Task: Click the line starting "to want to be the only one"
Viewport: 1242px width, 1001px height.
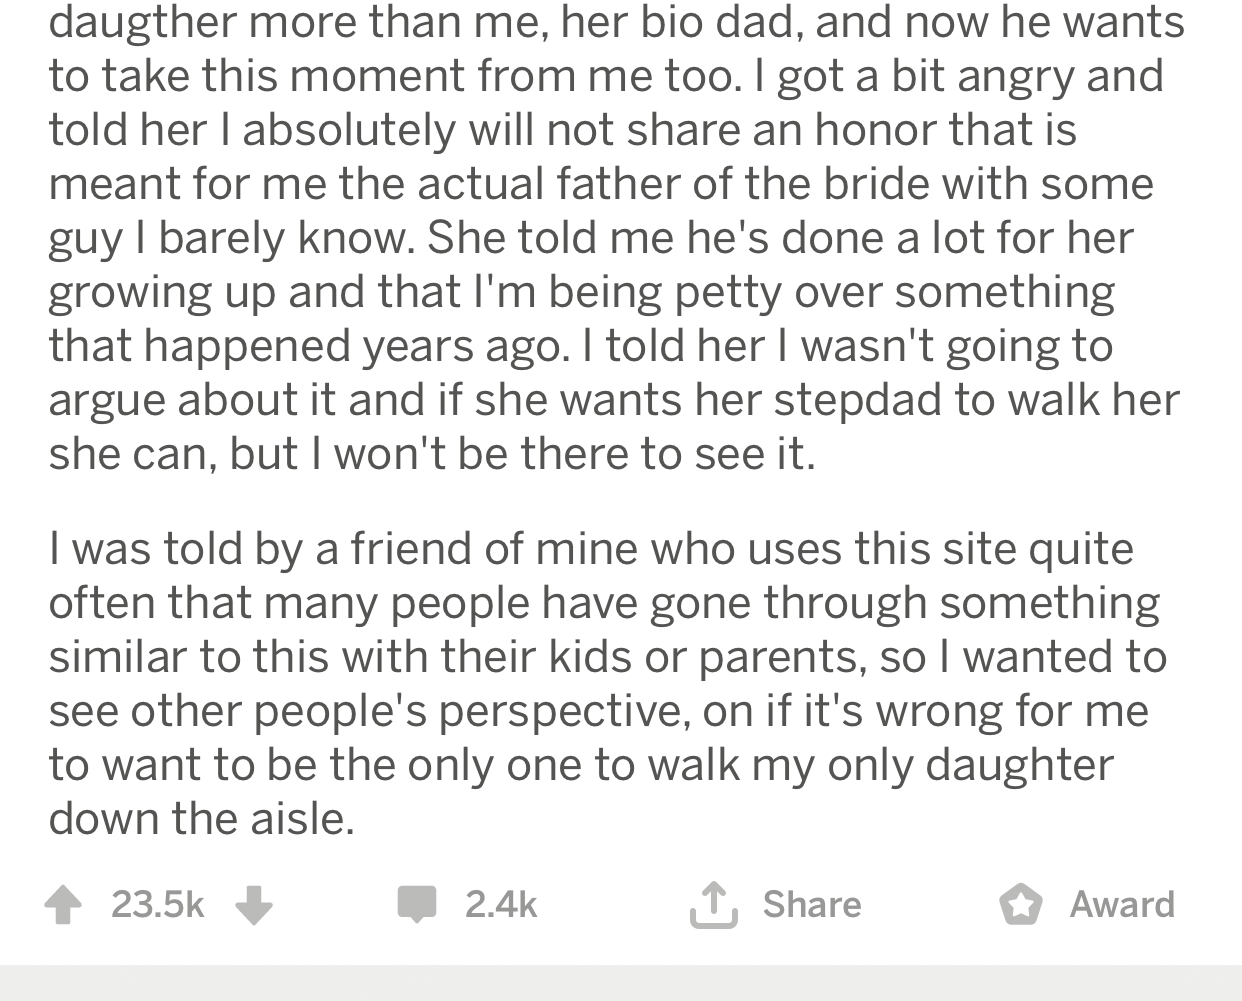Action: click(581, 764)
